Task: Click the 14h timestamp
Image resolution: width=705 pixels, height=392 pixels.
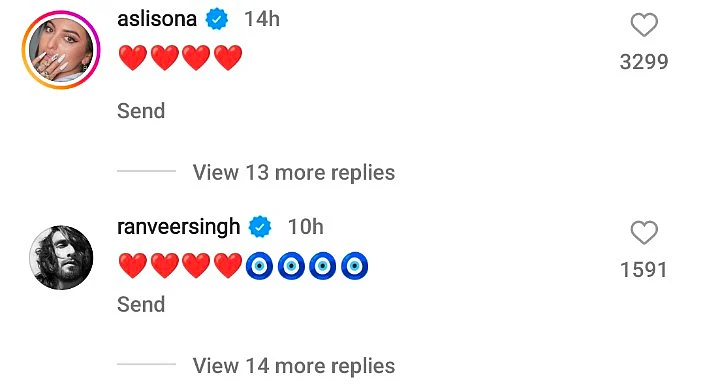Action: point(262,19)
